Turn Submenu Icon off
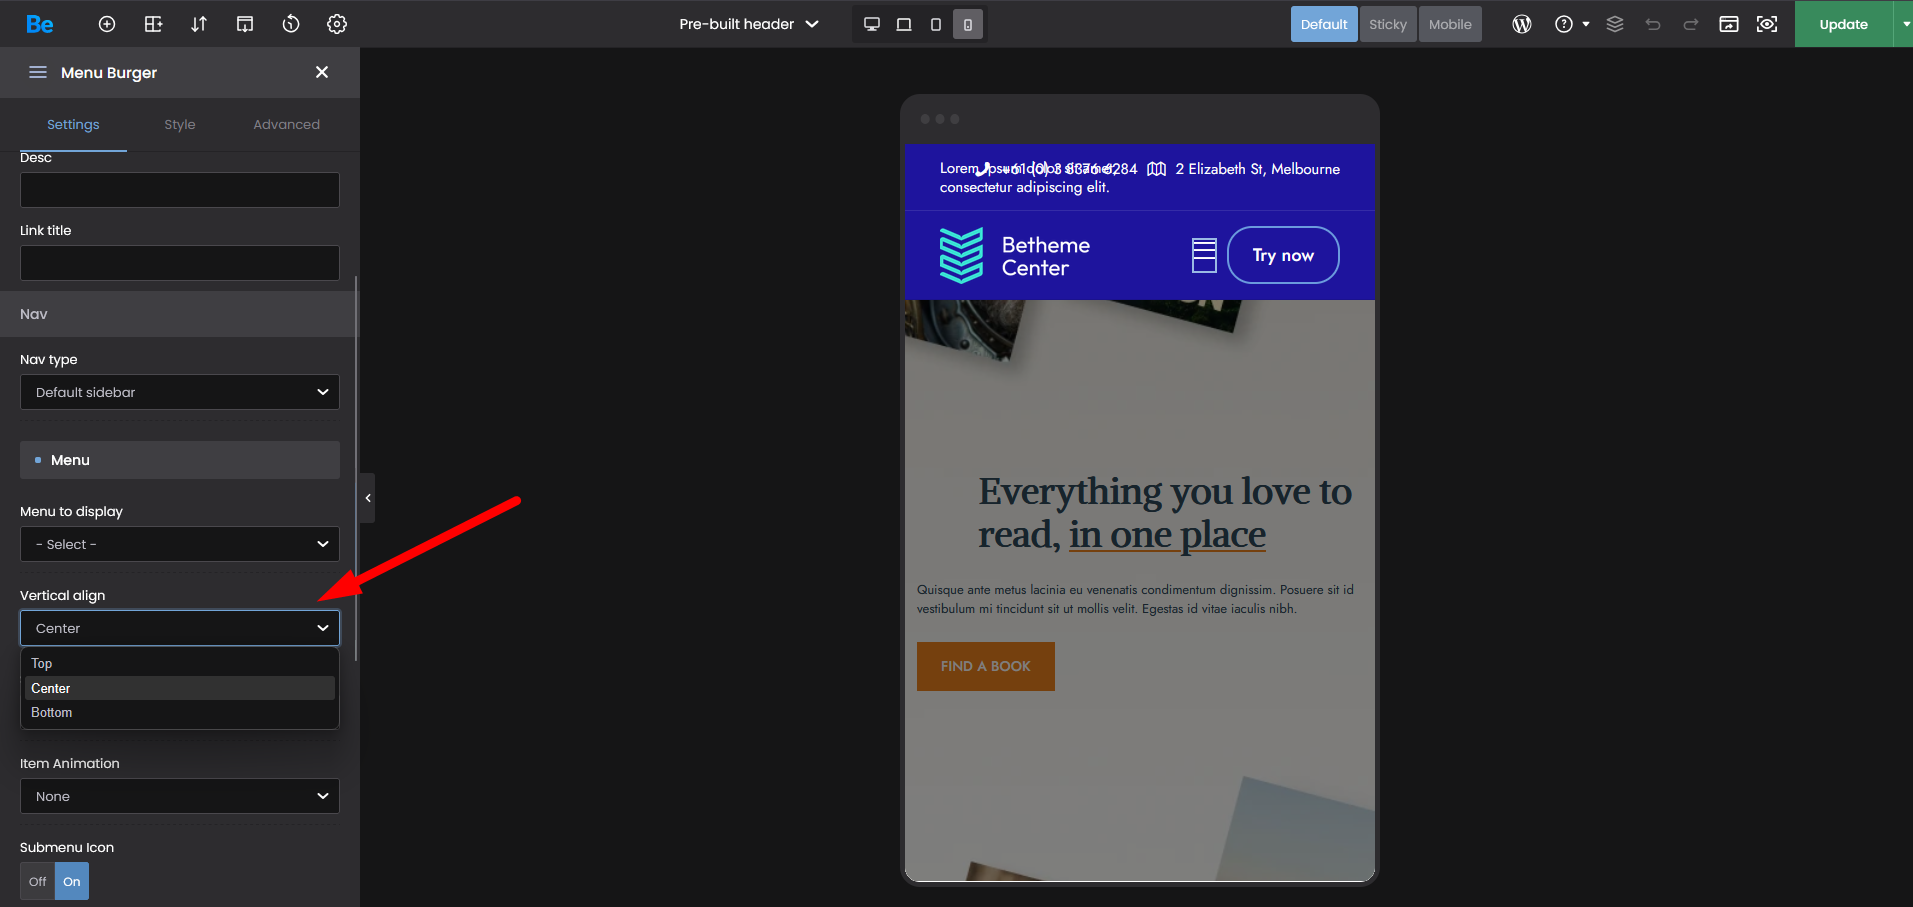 38,881
